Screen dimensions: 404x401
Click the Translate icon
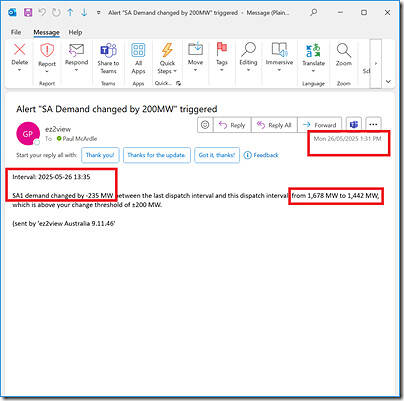pyautogui.click(x=313, y=50)
